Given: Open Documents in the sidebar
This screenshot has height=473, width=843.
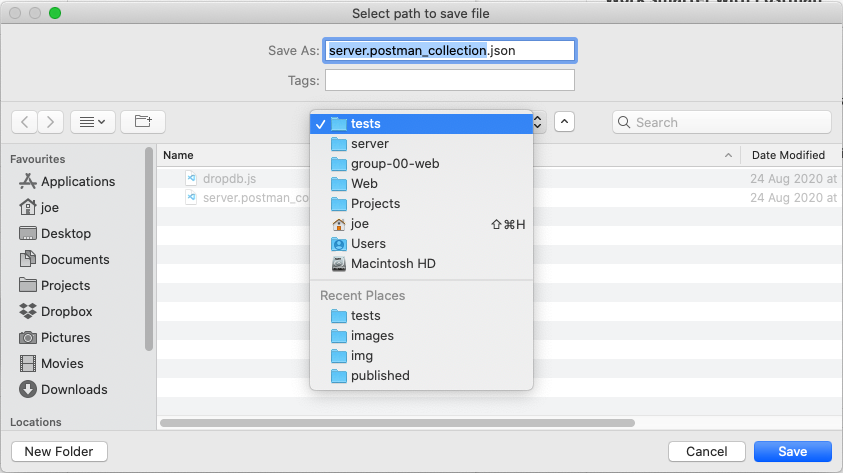Looking at the screenshot, I should [64, 260].
